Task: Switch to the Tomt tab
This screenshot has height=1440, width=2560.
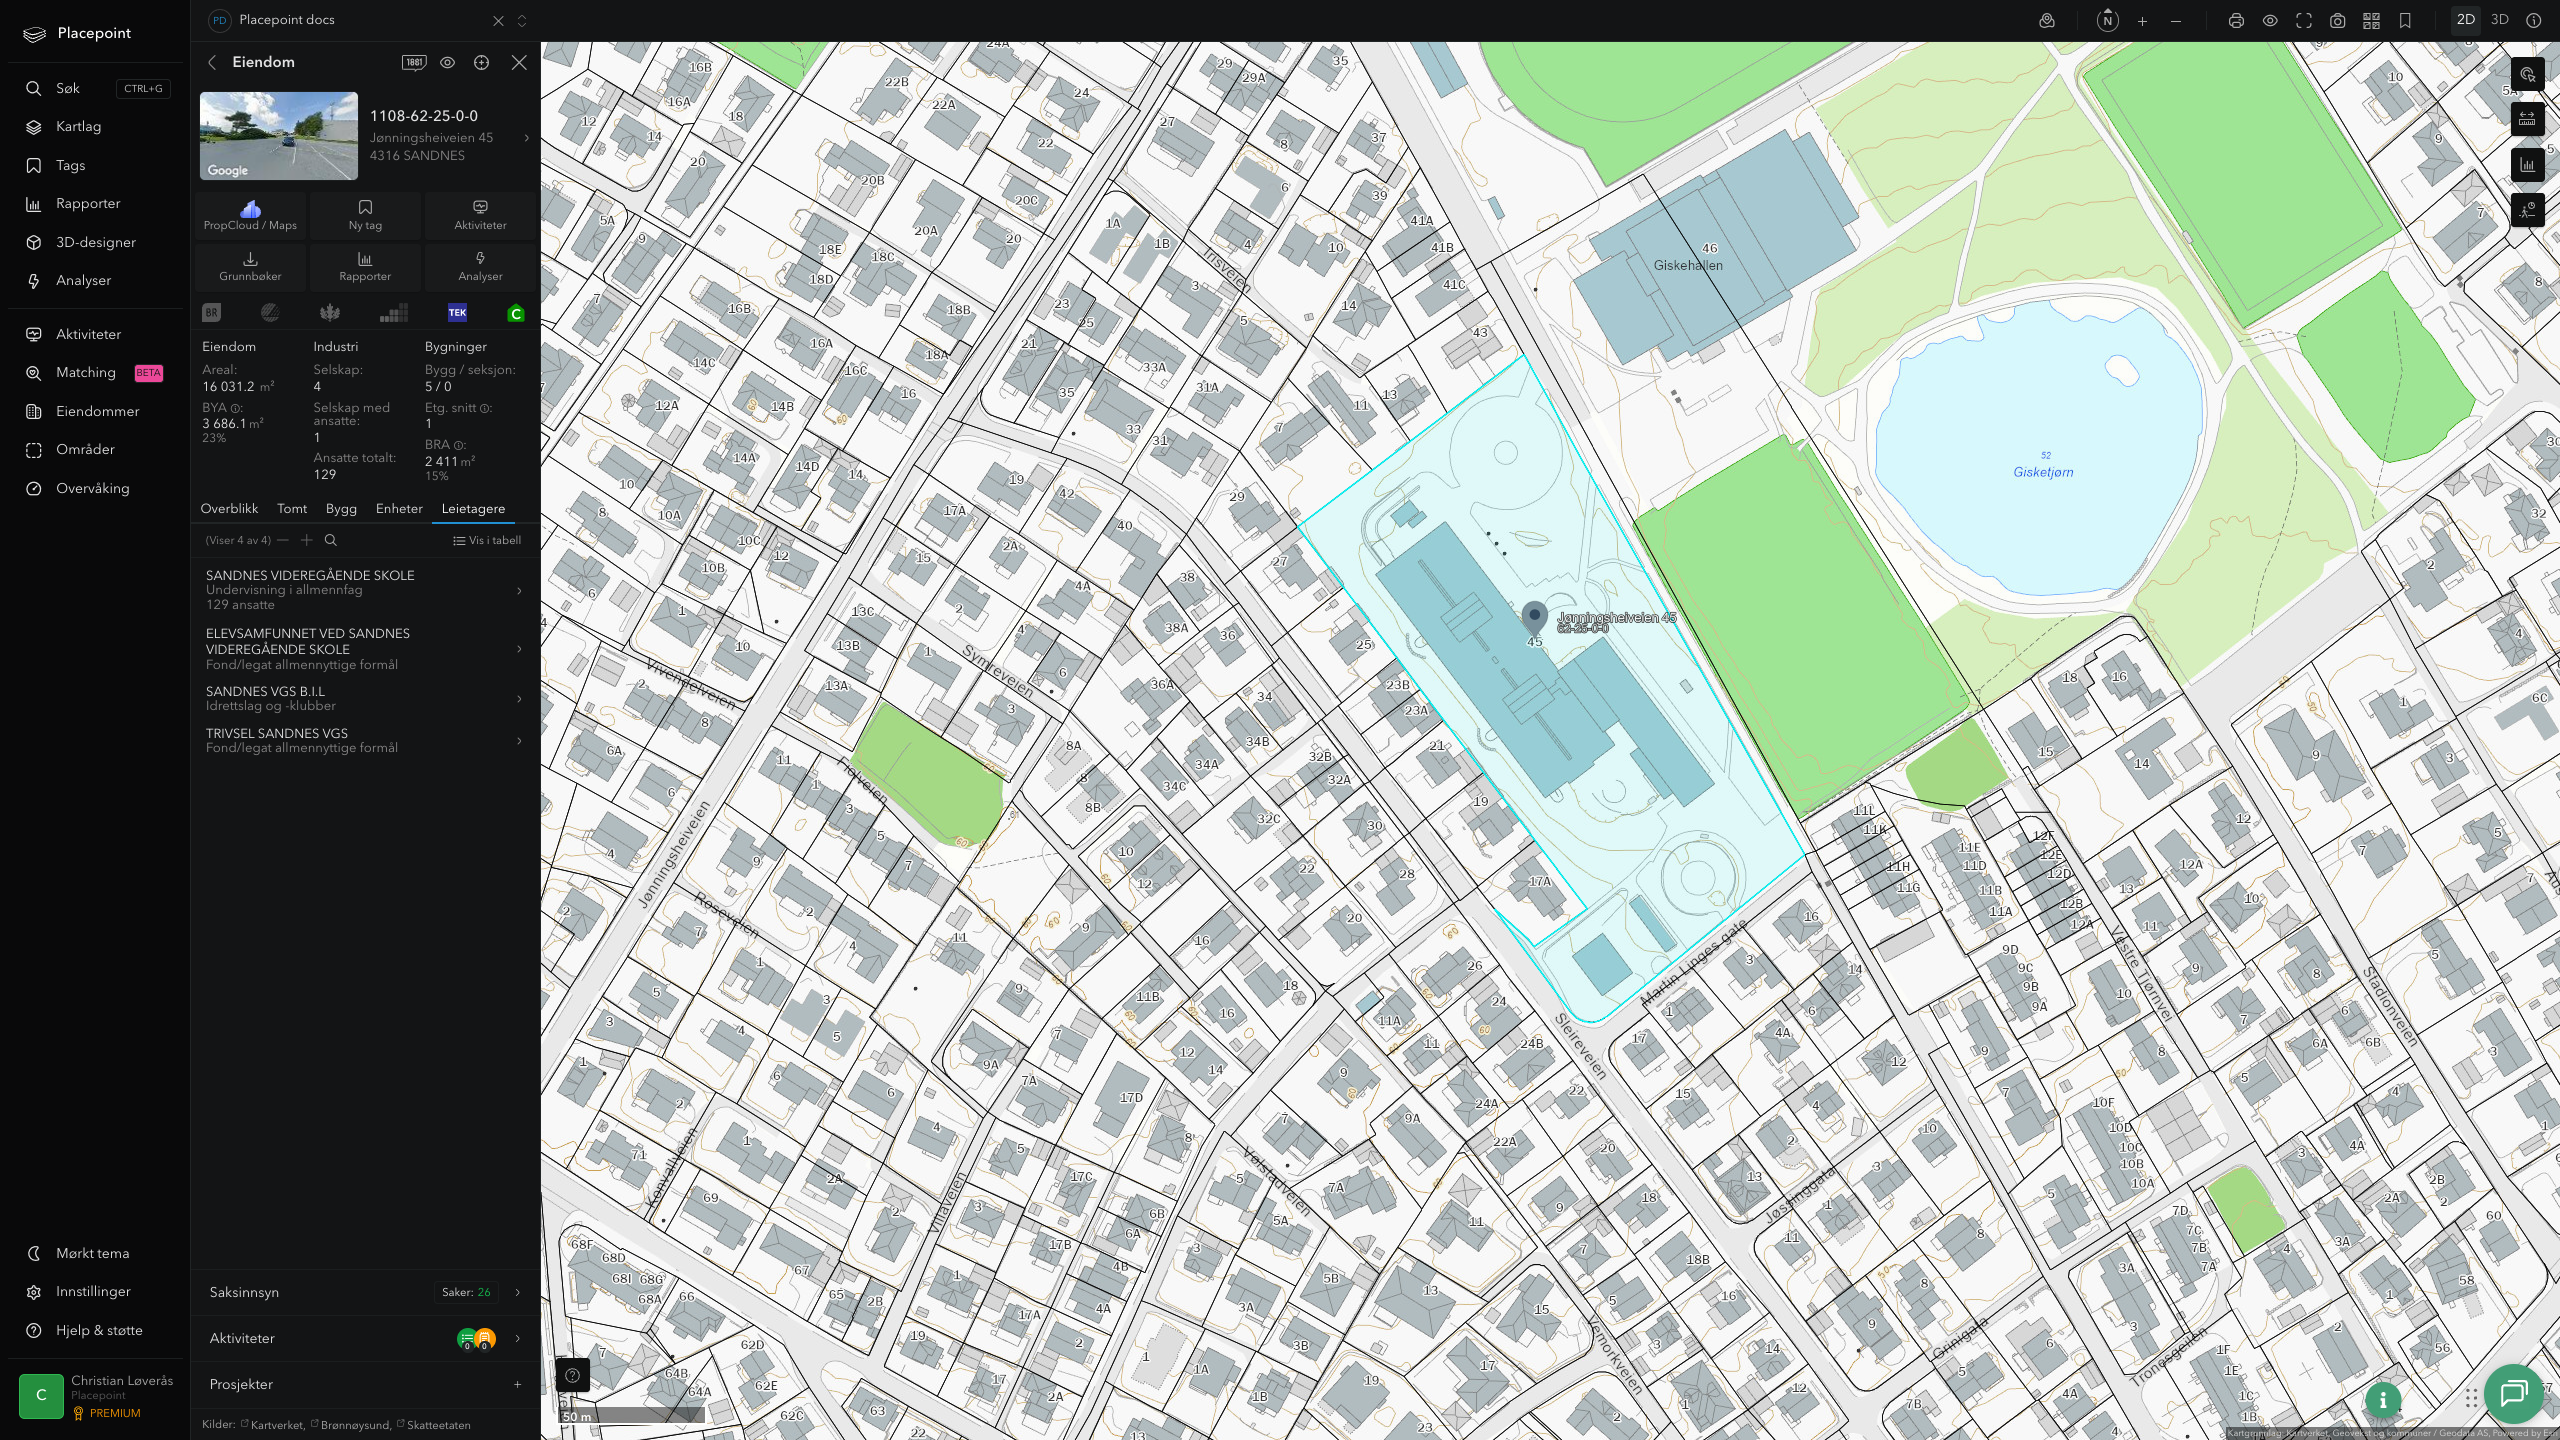Action: tap(292, 509)
